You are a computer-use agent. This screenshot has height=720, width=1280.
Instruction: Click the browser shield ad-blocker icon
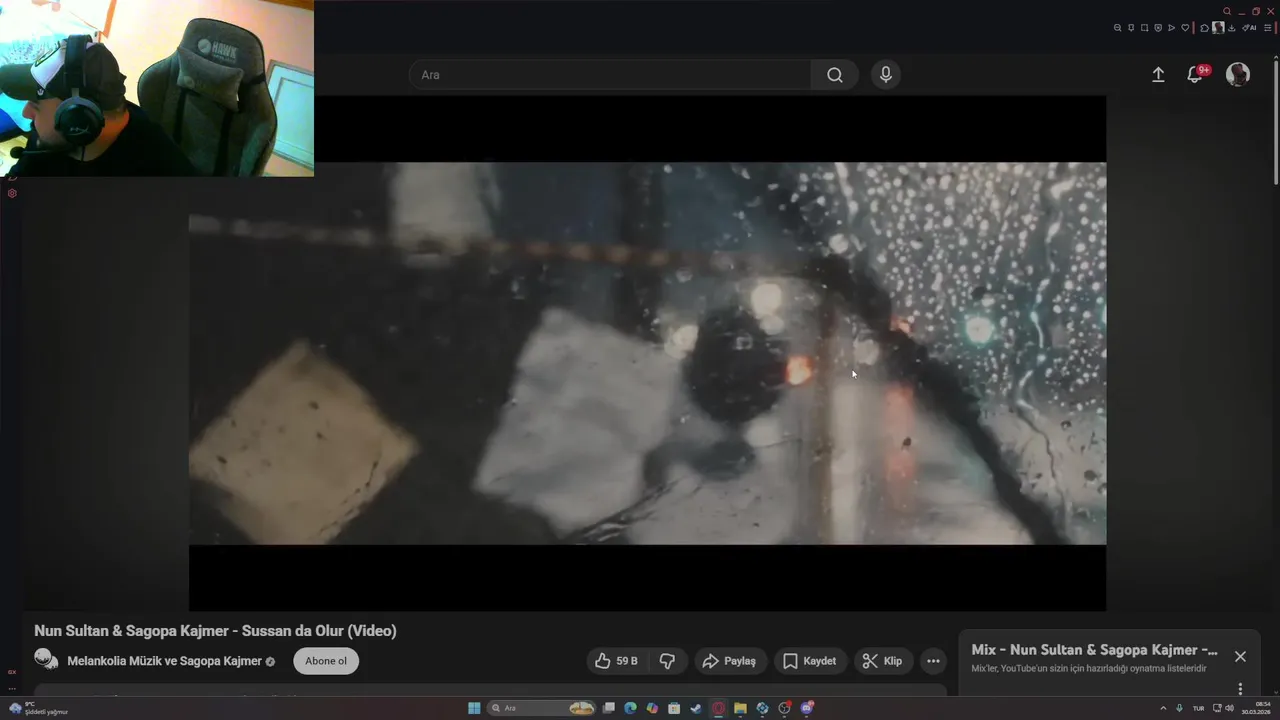point(1158,28)
